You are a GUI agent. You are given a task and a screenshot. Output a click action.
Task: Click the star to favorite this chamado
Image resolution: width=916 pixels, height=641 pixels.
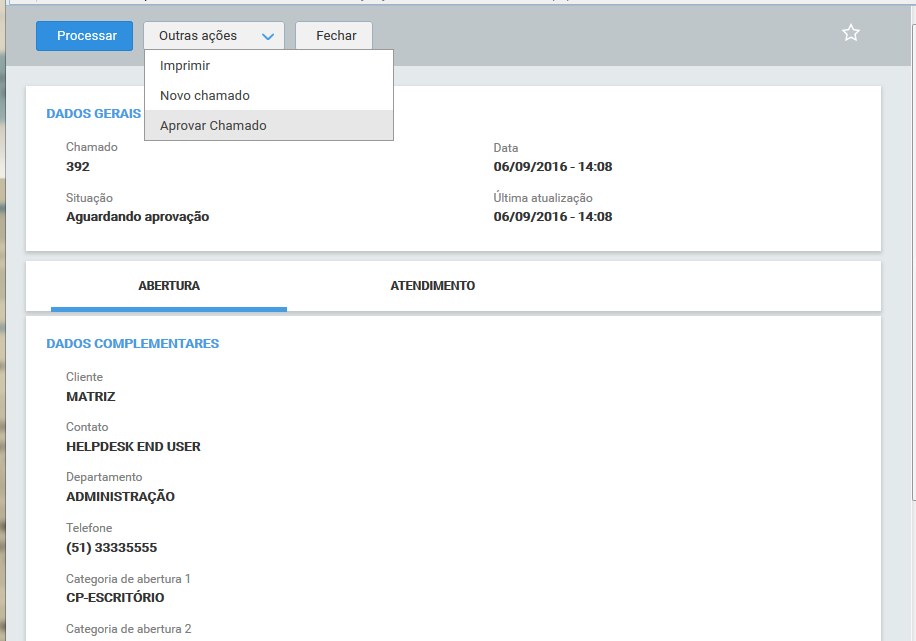click(851, 32)
